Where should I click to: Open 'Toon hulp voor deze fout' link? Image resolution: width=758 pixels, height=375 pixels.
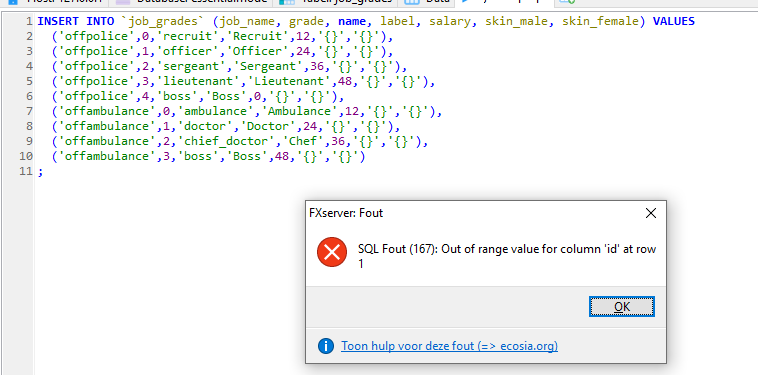coord(449,346)
